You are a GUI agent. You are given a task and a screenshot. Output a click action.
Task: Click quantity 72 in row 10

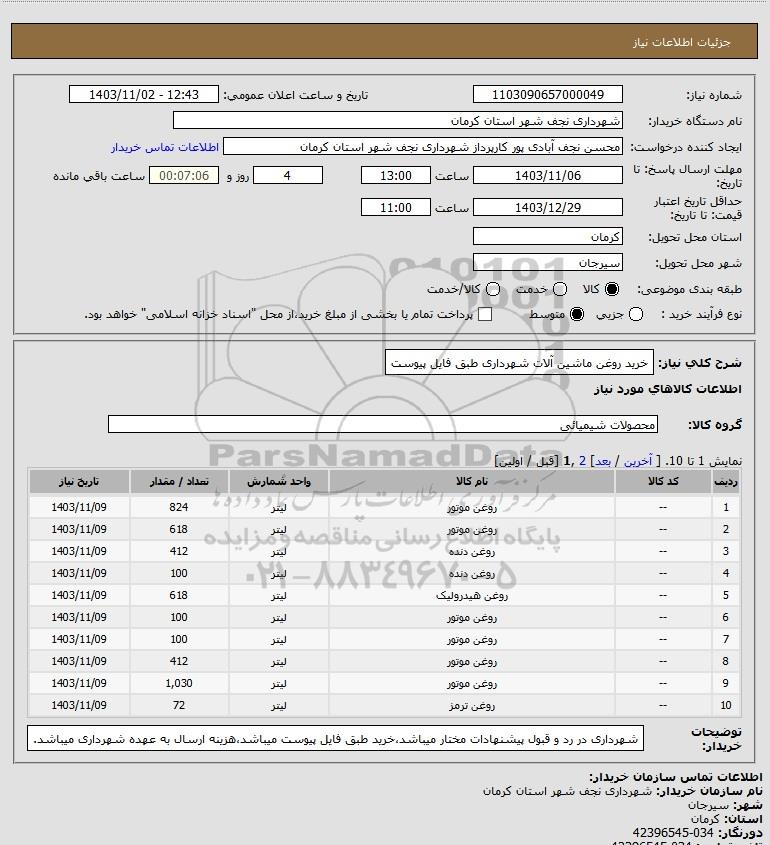179,705
